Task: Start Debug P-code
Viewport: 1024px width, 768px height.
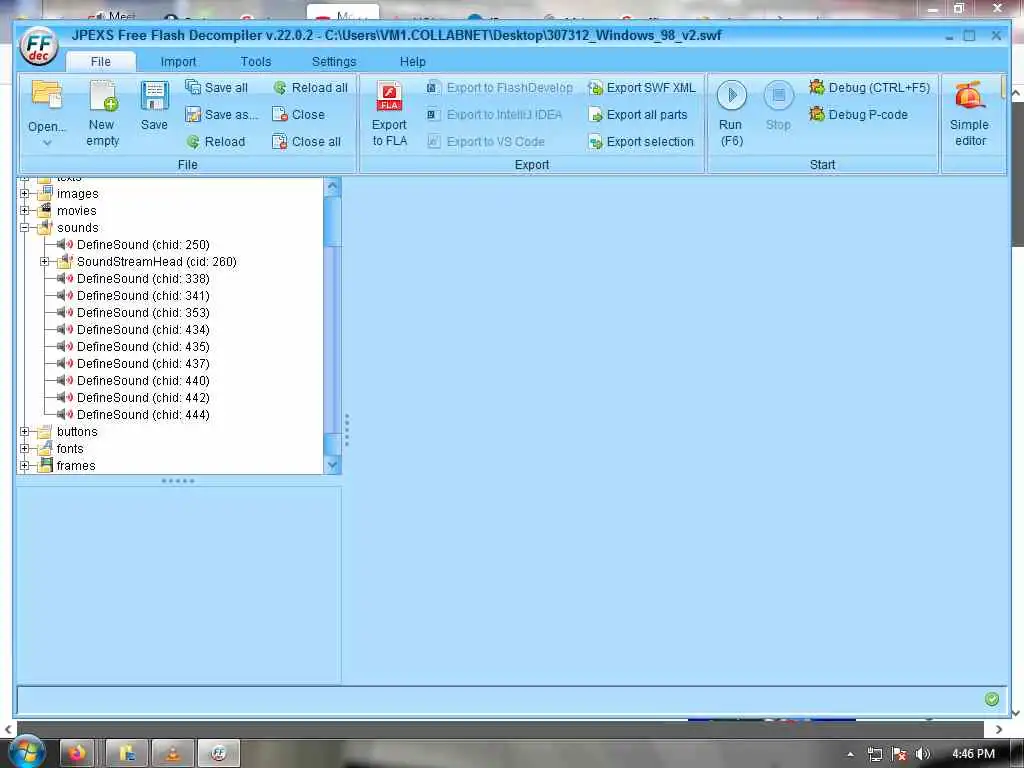Action: (x=858, y=115)
